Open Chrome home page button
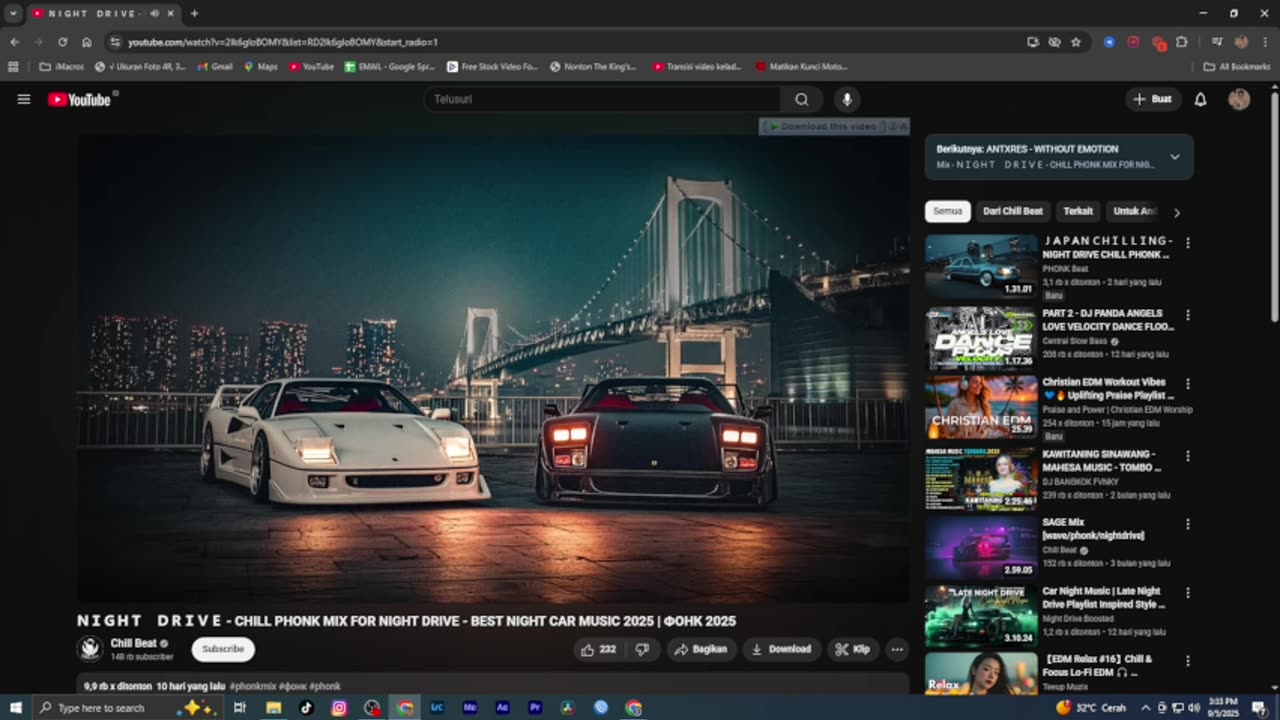 [87, 42]
